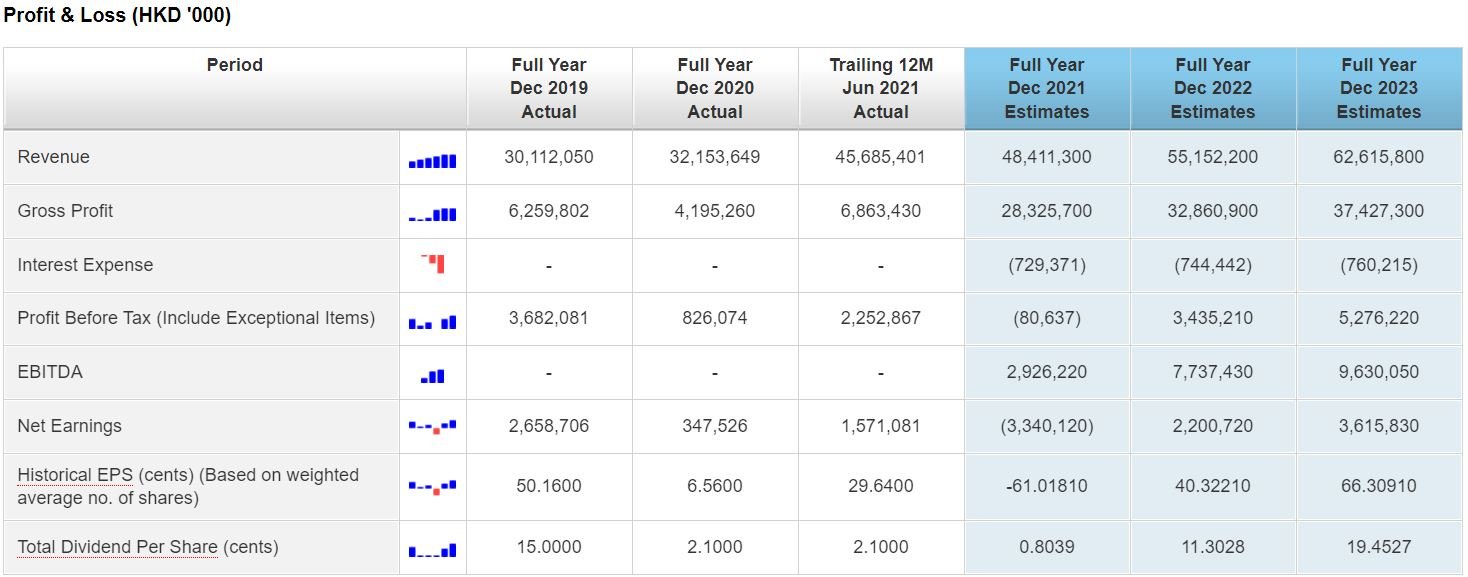1468x577 pixels.
Task: Select the Full Year Dec 2021 Estimates header
Action: [x=1047, y=88]
